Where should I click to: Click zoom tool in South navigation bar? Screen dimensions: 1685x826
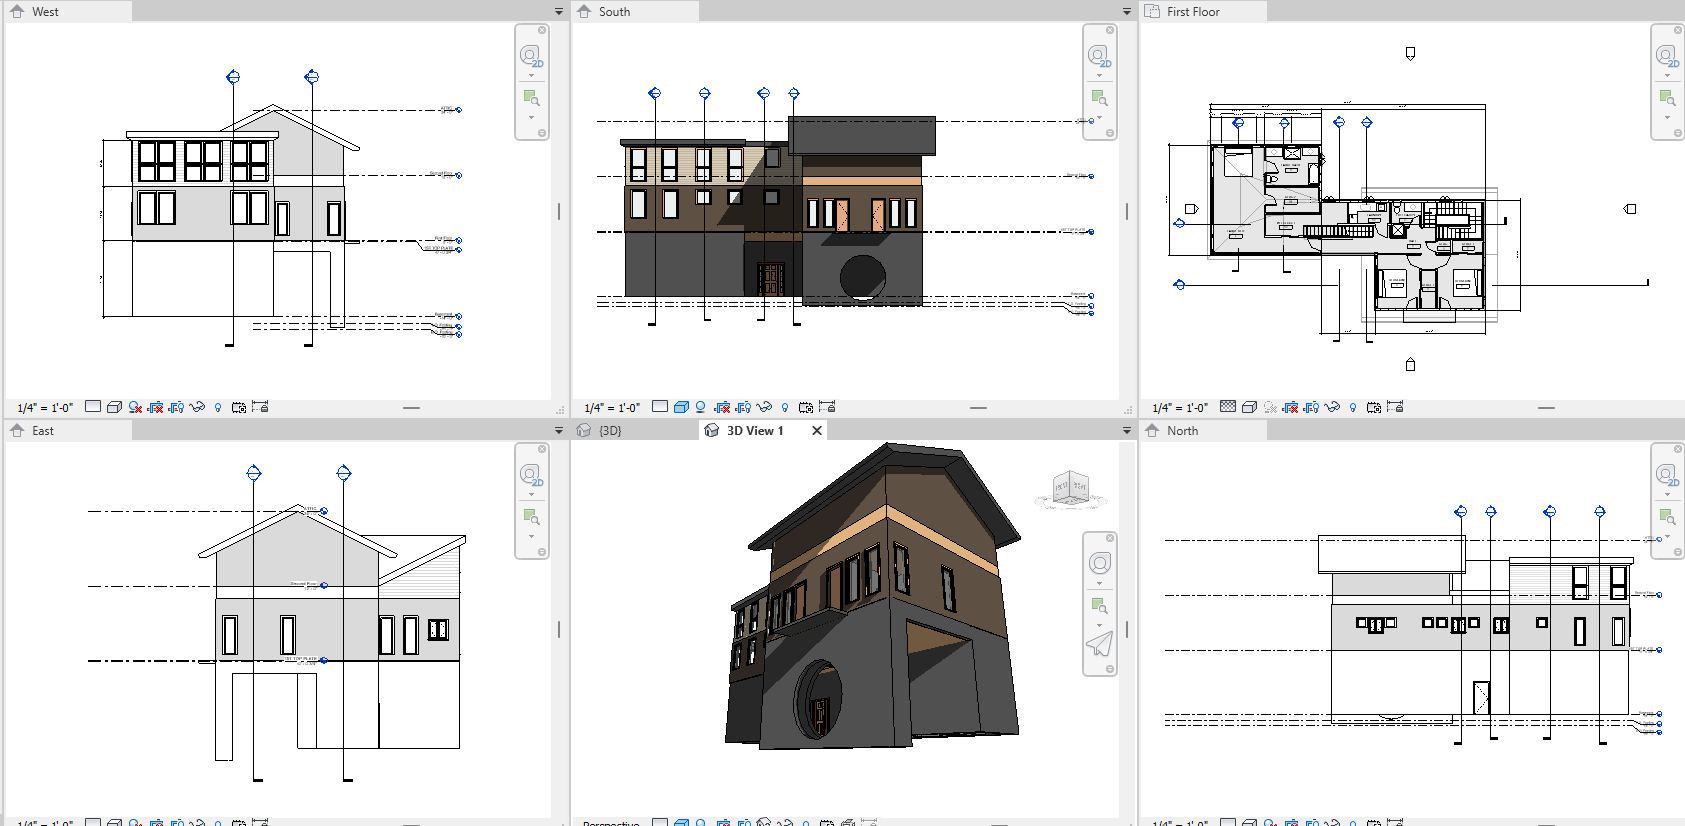point(1099,98)
